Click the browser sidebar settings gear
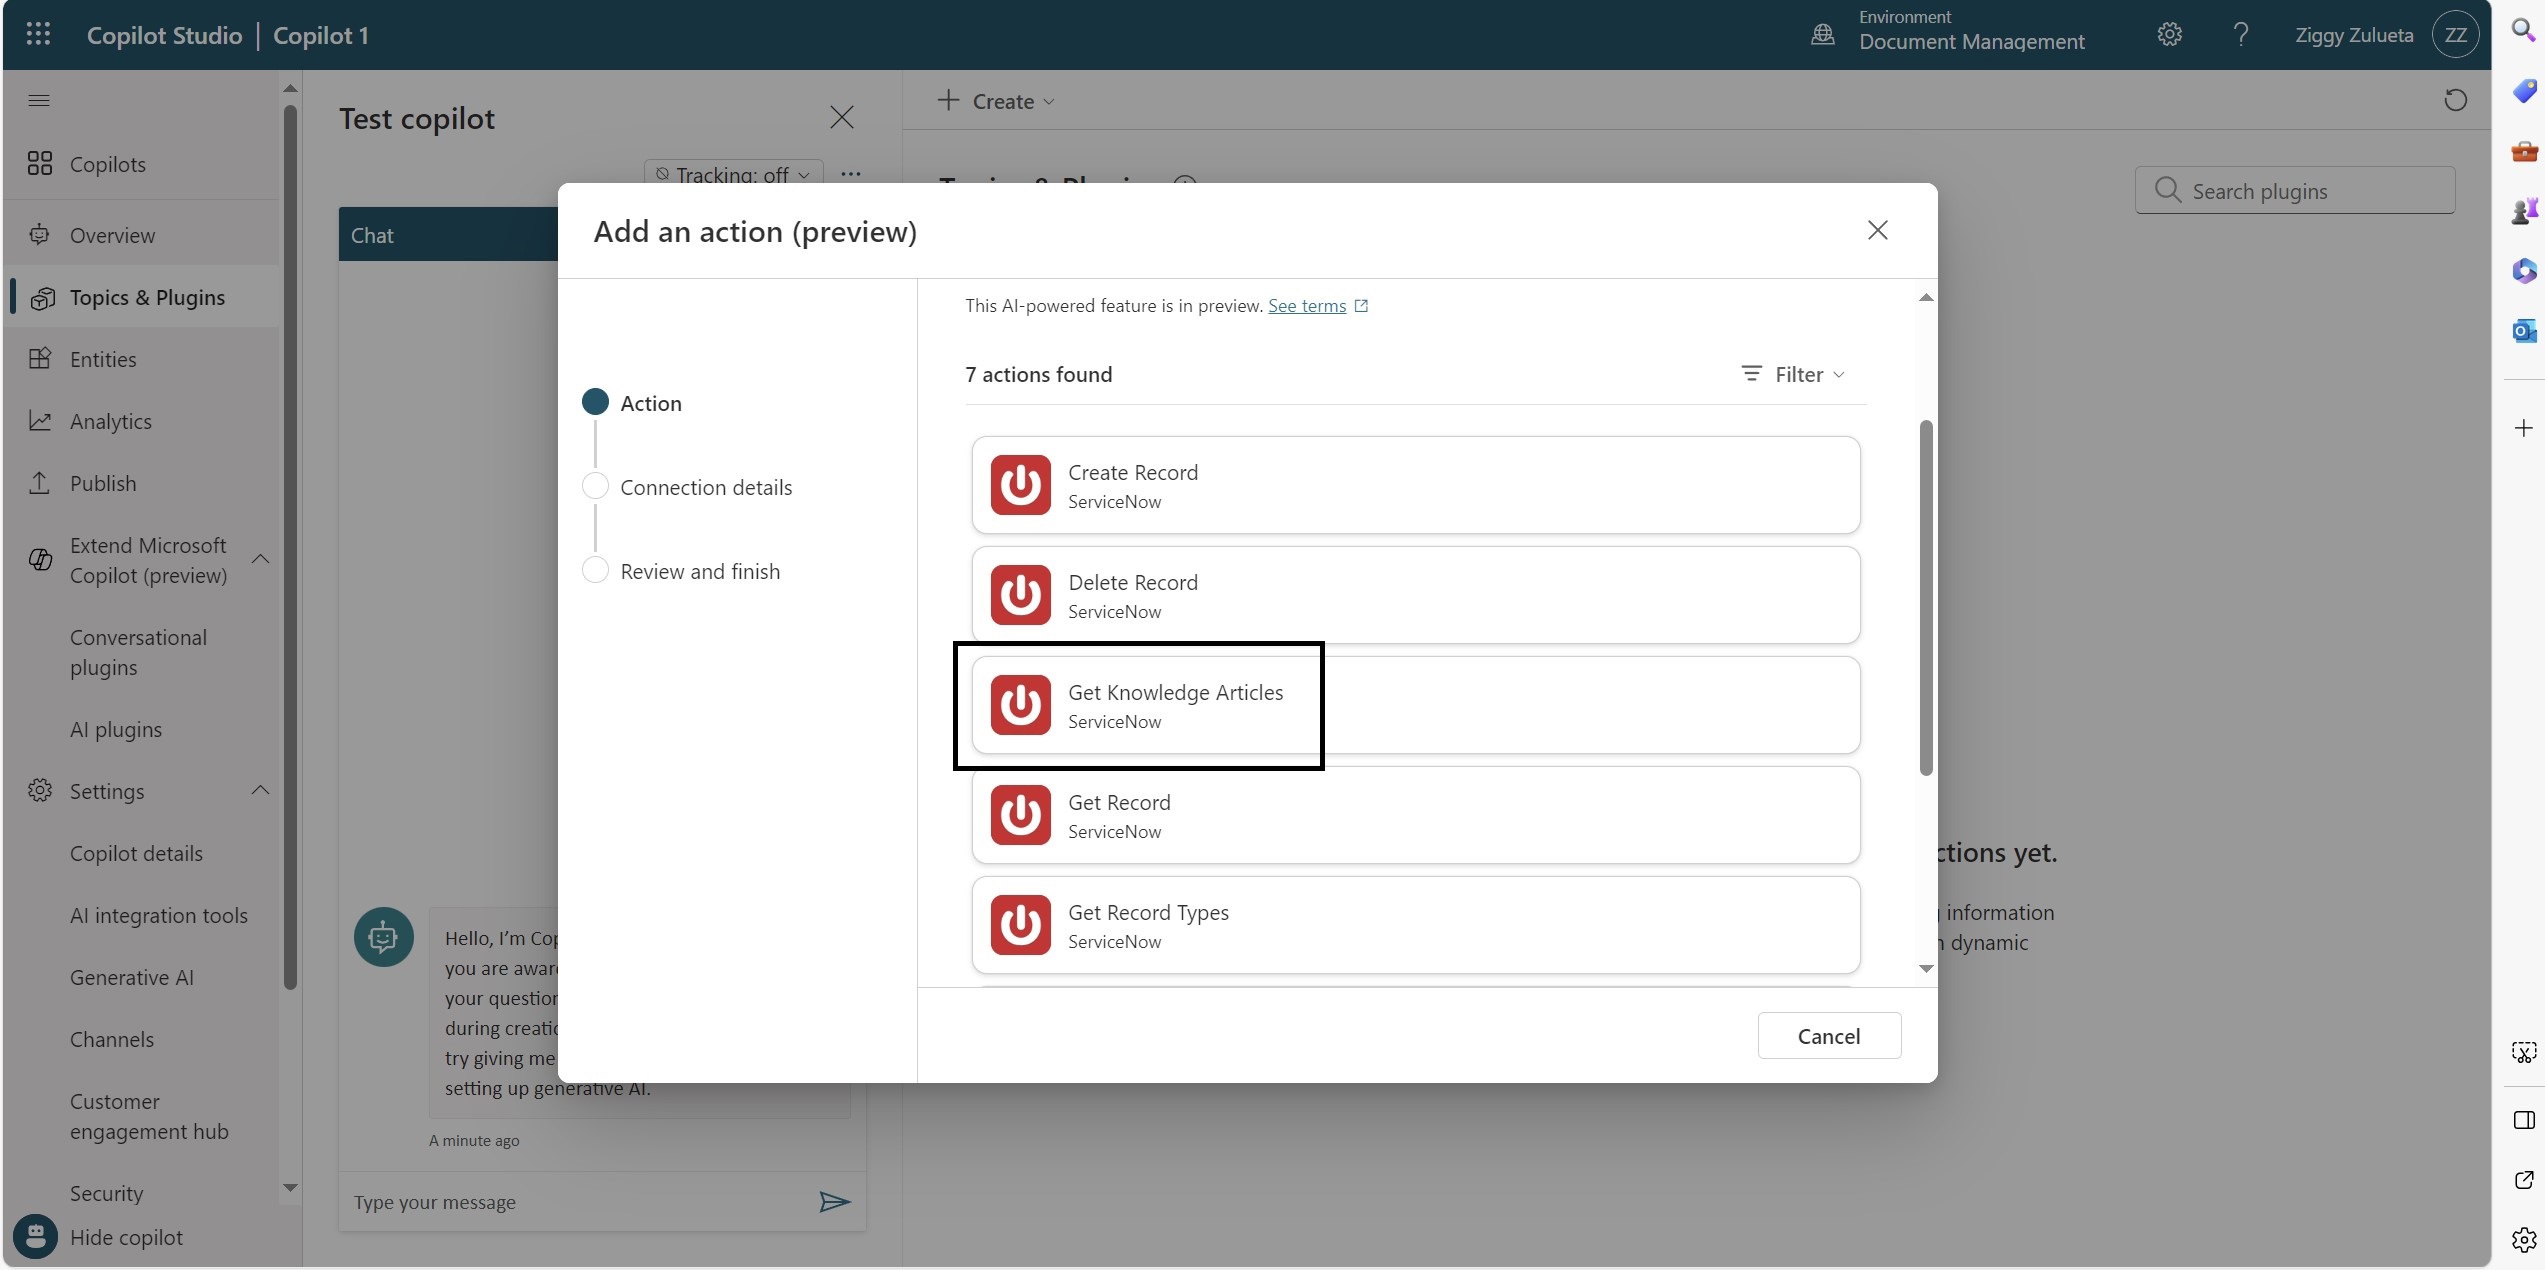2545x1270 pixels. 2523,1240
